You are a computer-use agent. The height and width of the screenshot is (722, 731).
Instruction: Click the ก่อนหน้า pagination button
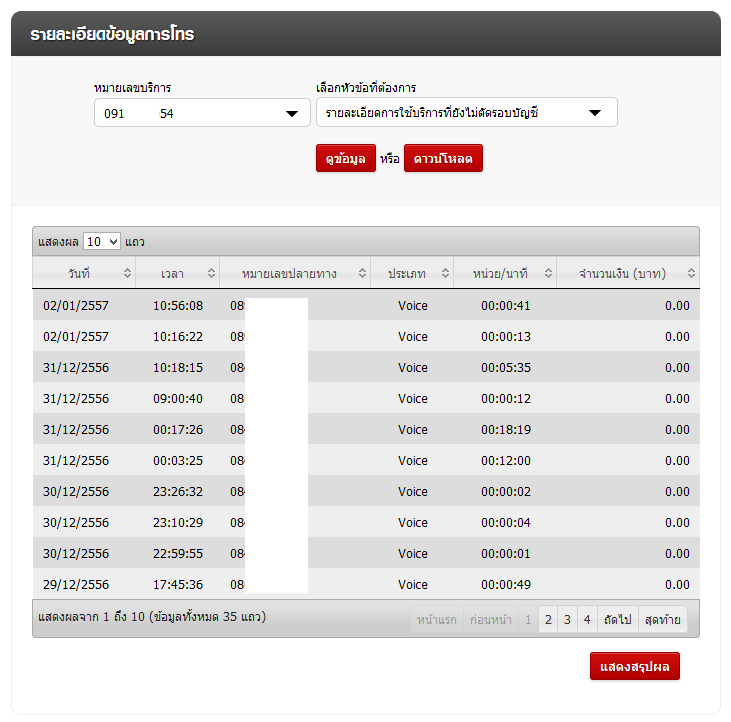click(491, 619)
